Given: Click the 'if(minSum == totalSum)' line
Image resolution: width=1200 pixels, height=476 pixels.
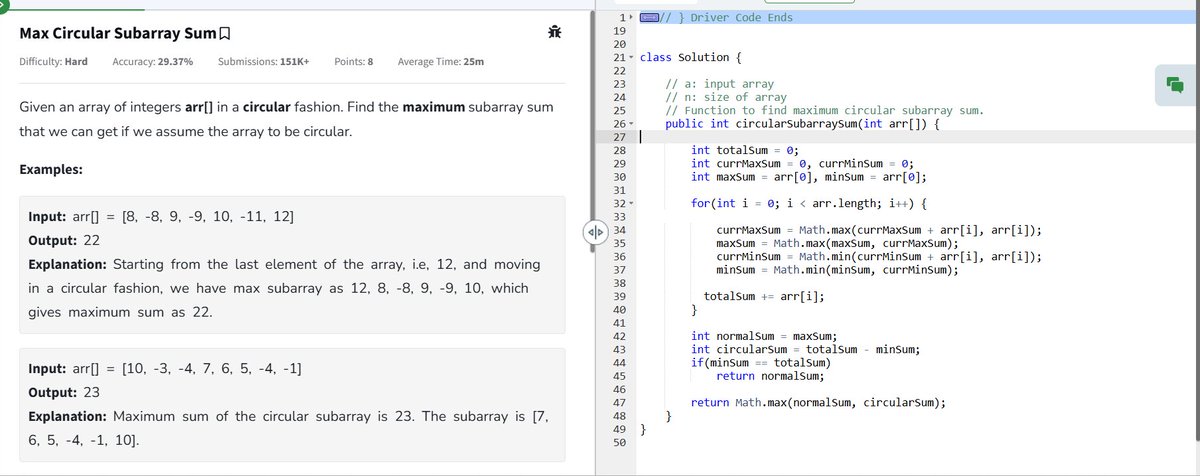Looking at the screenshot, I should (x=761, y=362).
